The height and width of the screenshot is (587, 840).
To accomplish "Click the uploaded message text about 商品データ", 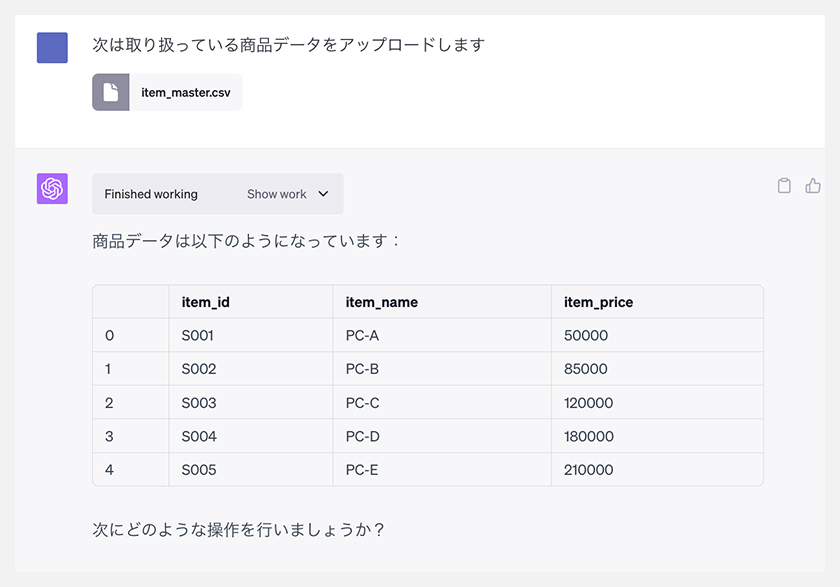I will (x=289, y=44).
